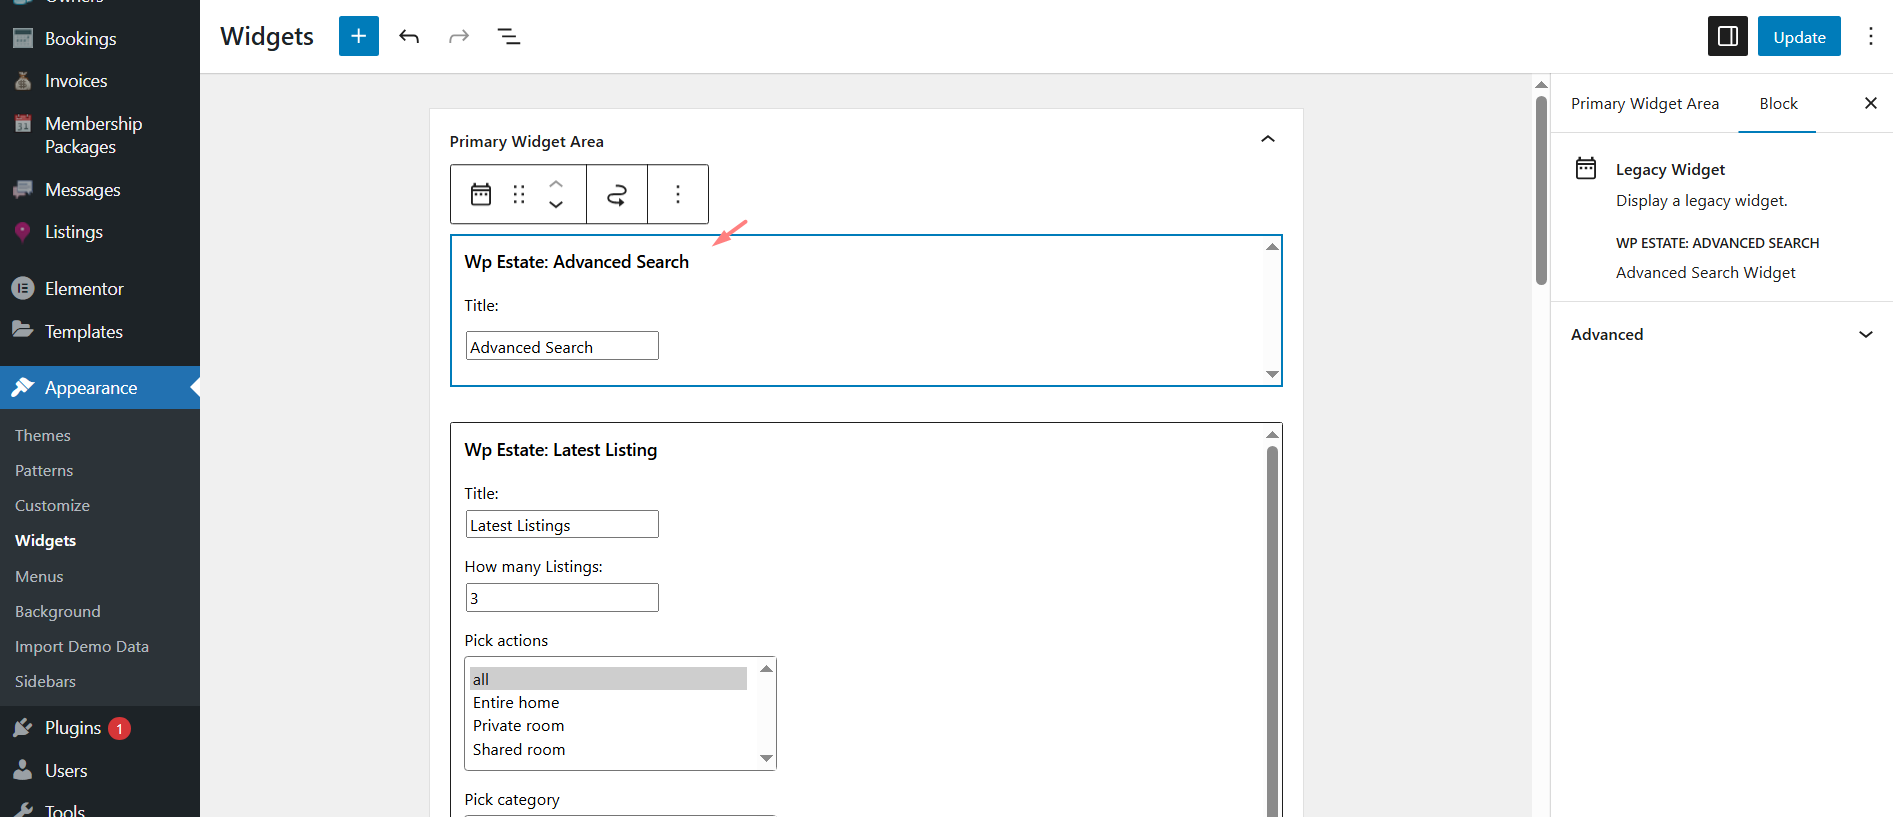This screenshot has height=817, width=1893.
Task: Open the document list view icon
Action: 508,37
